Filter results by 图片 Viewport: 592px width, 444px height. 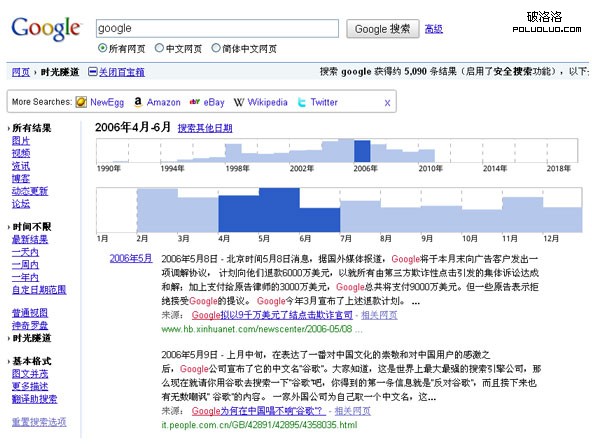(x=21, y=141)
